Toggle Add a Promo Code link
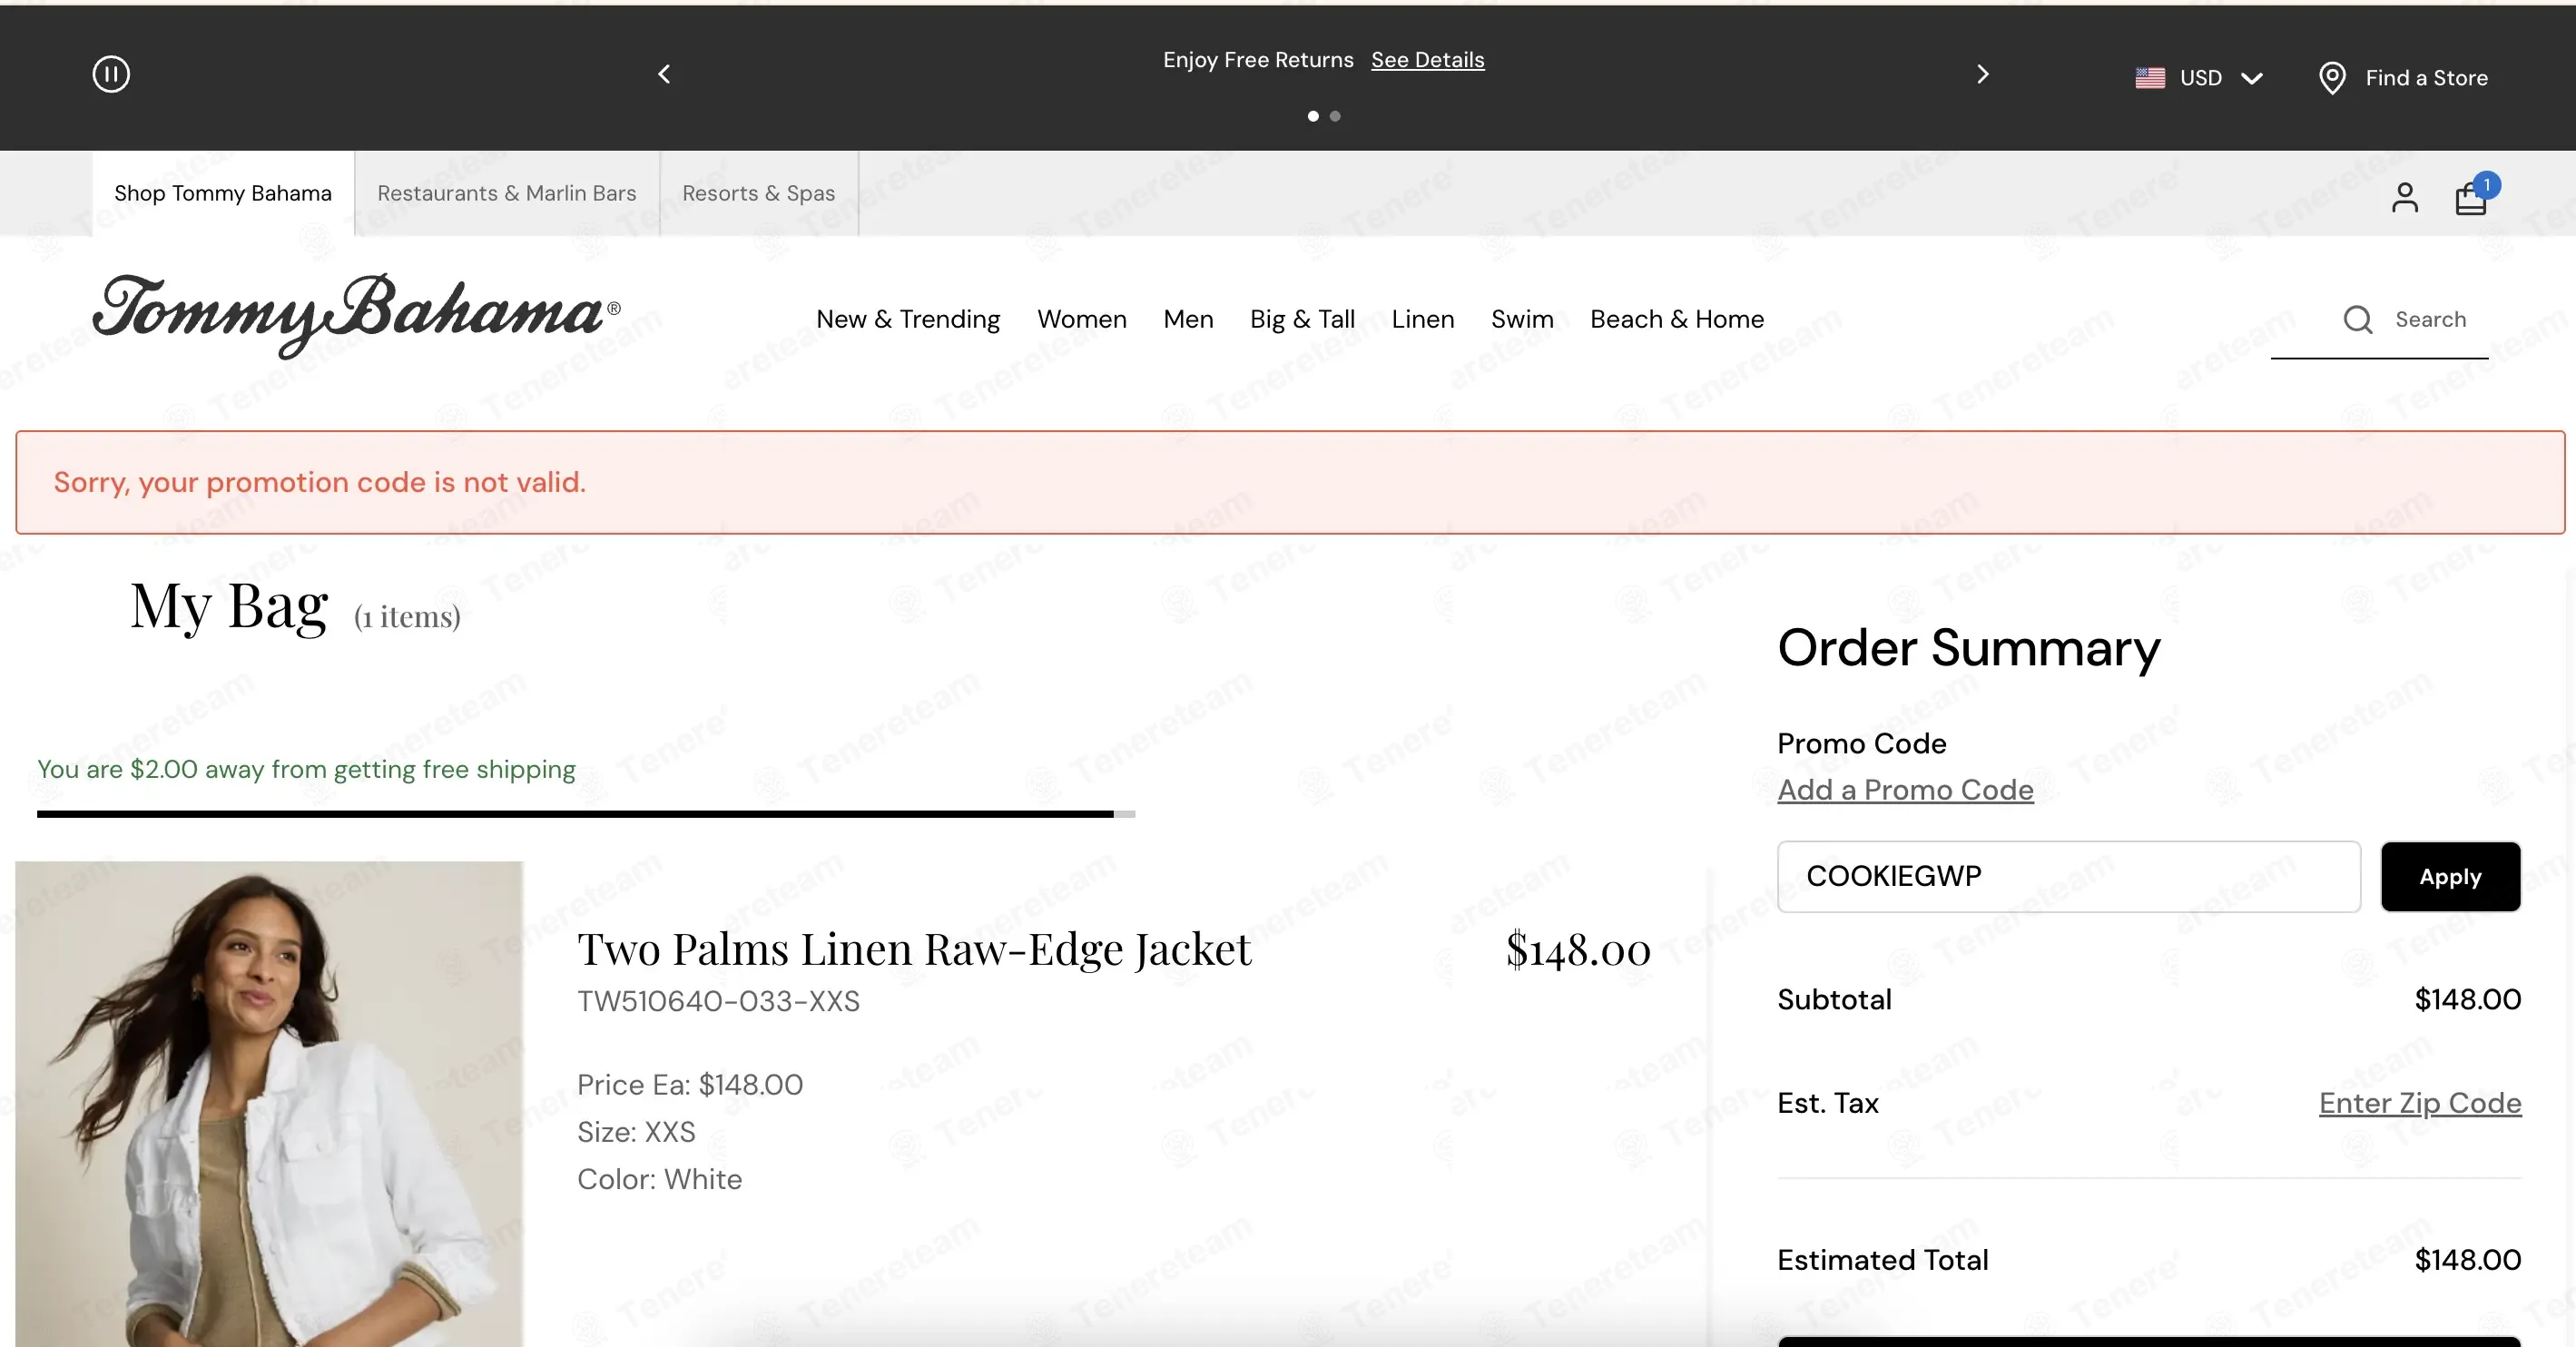 click(1905, 790)
